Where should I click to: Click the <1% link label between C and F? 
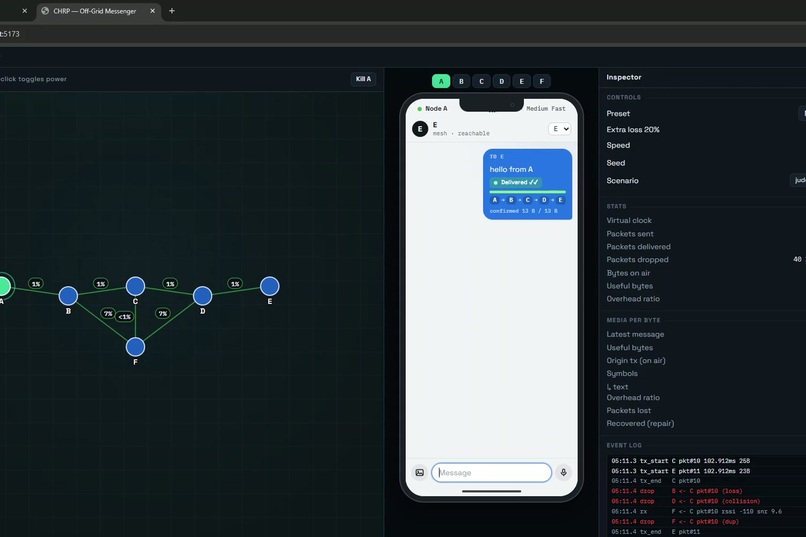(124, 317)
